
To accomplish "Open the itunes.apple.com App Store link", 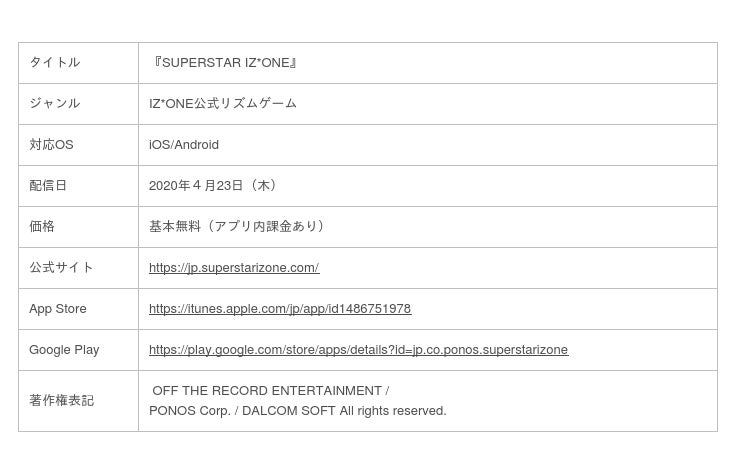I will 280,309.
